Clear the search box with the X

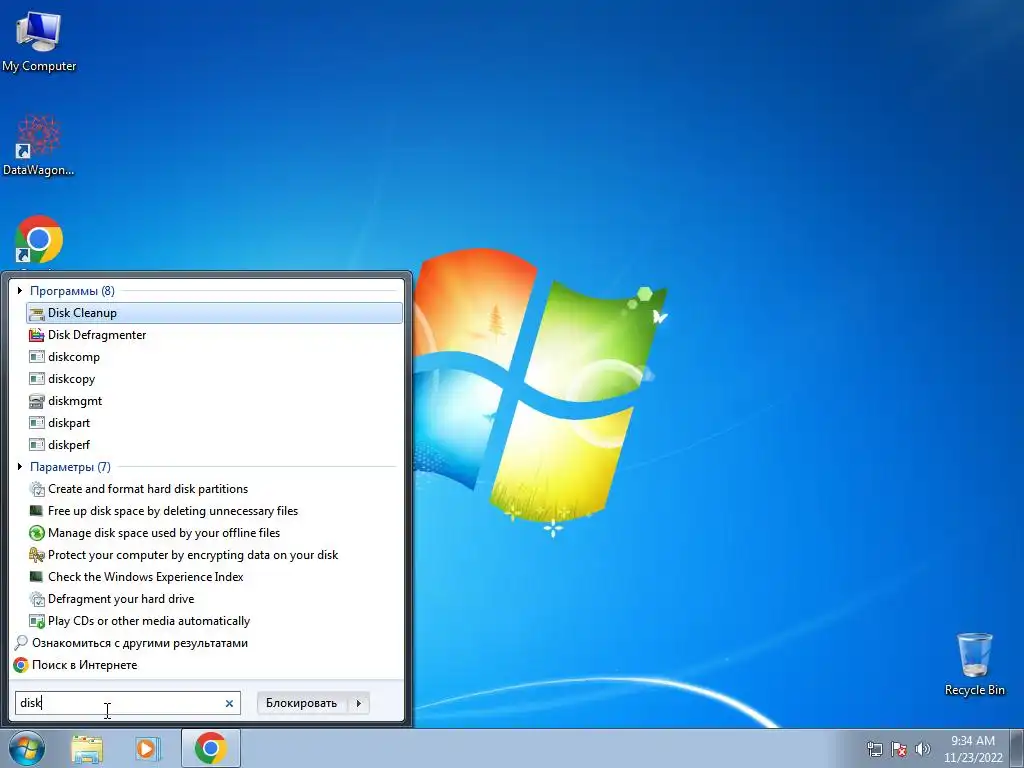[x=229, y=703]
